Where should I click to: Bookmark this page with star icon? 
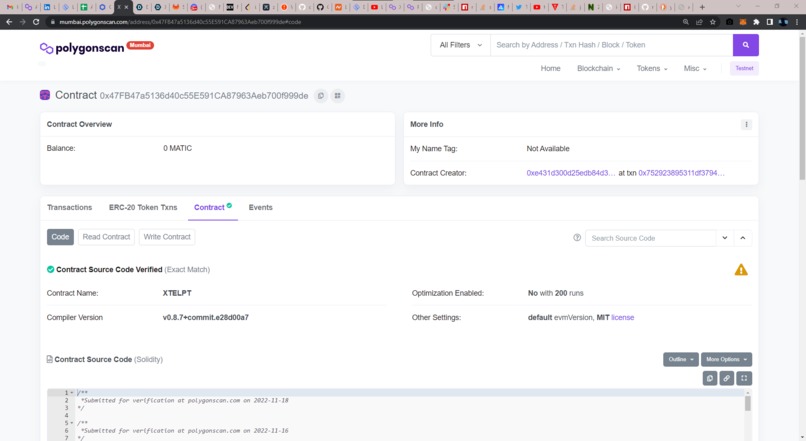(x=712, y=22)
